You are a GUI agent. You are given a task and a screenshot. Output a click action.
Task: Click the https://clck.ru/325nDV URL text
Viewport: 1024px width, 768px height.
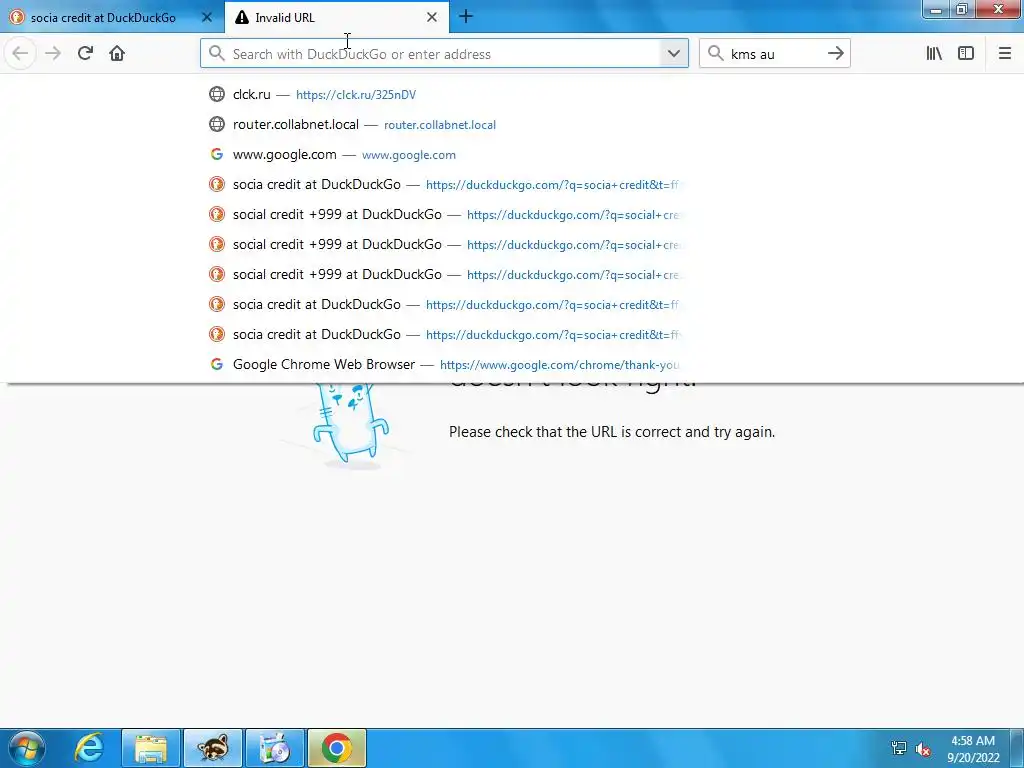tap(356, 95)
